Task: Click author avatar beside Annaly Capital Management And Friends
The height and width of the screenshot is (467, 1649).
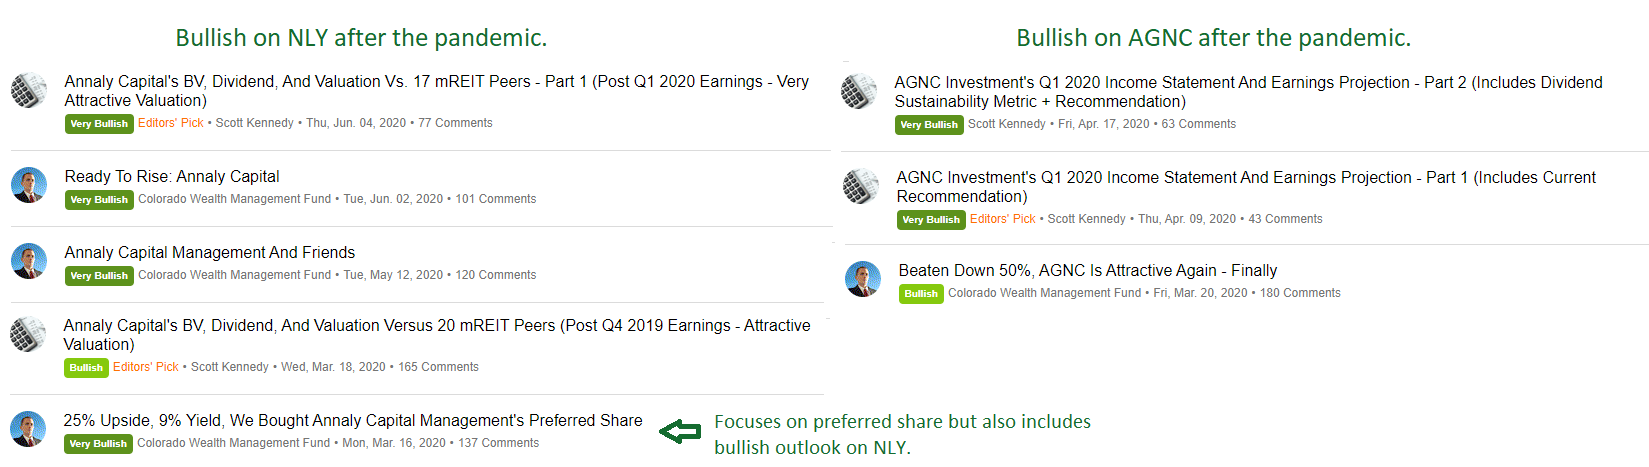Action: (29, 261)
